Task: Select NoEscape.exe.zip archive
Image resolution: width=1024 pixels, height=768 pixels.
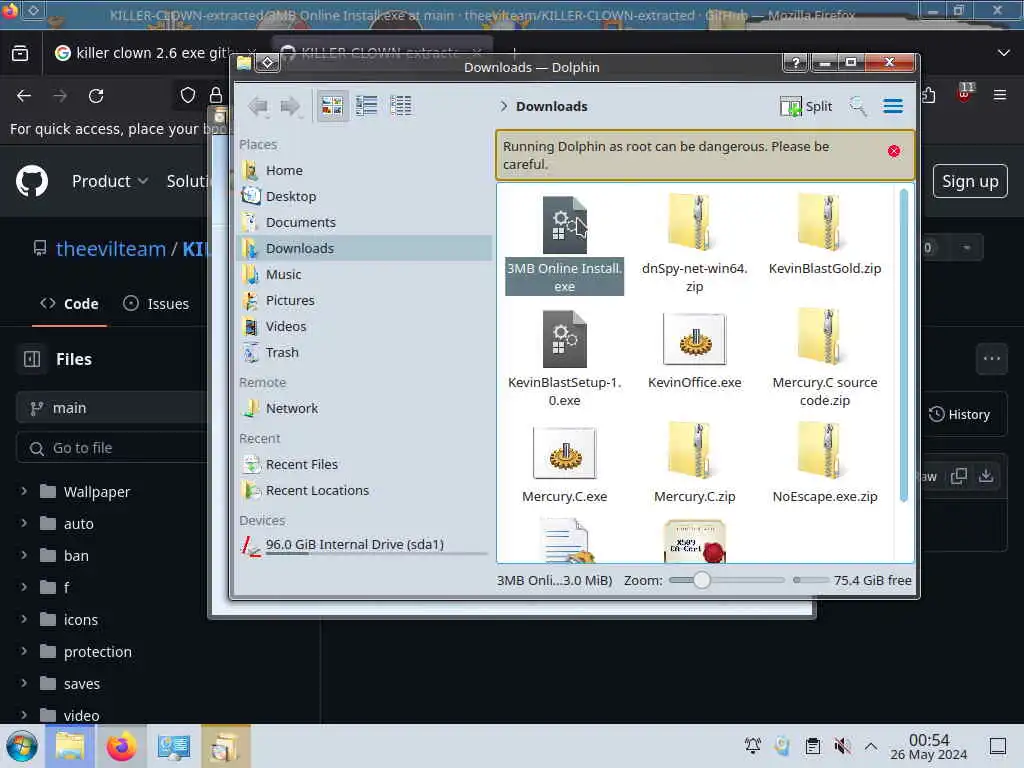Action: tap(825, 464)
